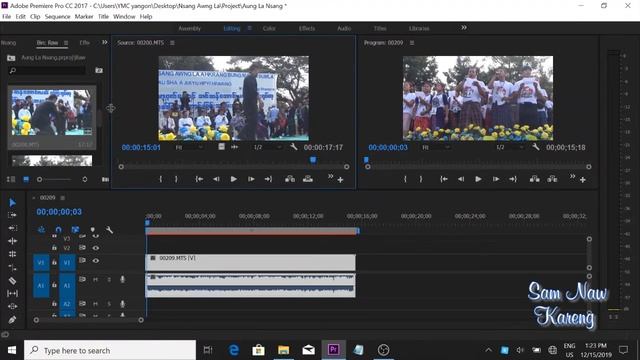
Task: Open Source monitor 1/2 resolution dropdown
Action: (268, 147)
